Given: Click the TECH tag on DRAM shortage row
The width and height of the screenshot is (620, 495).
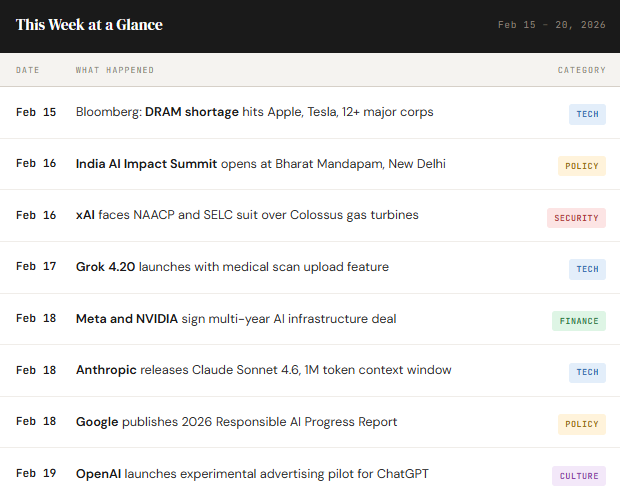Looking at the screenshot, I should 587,114.
